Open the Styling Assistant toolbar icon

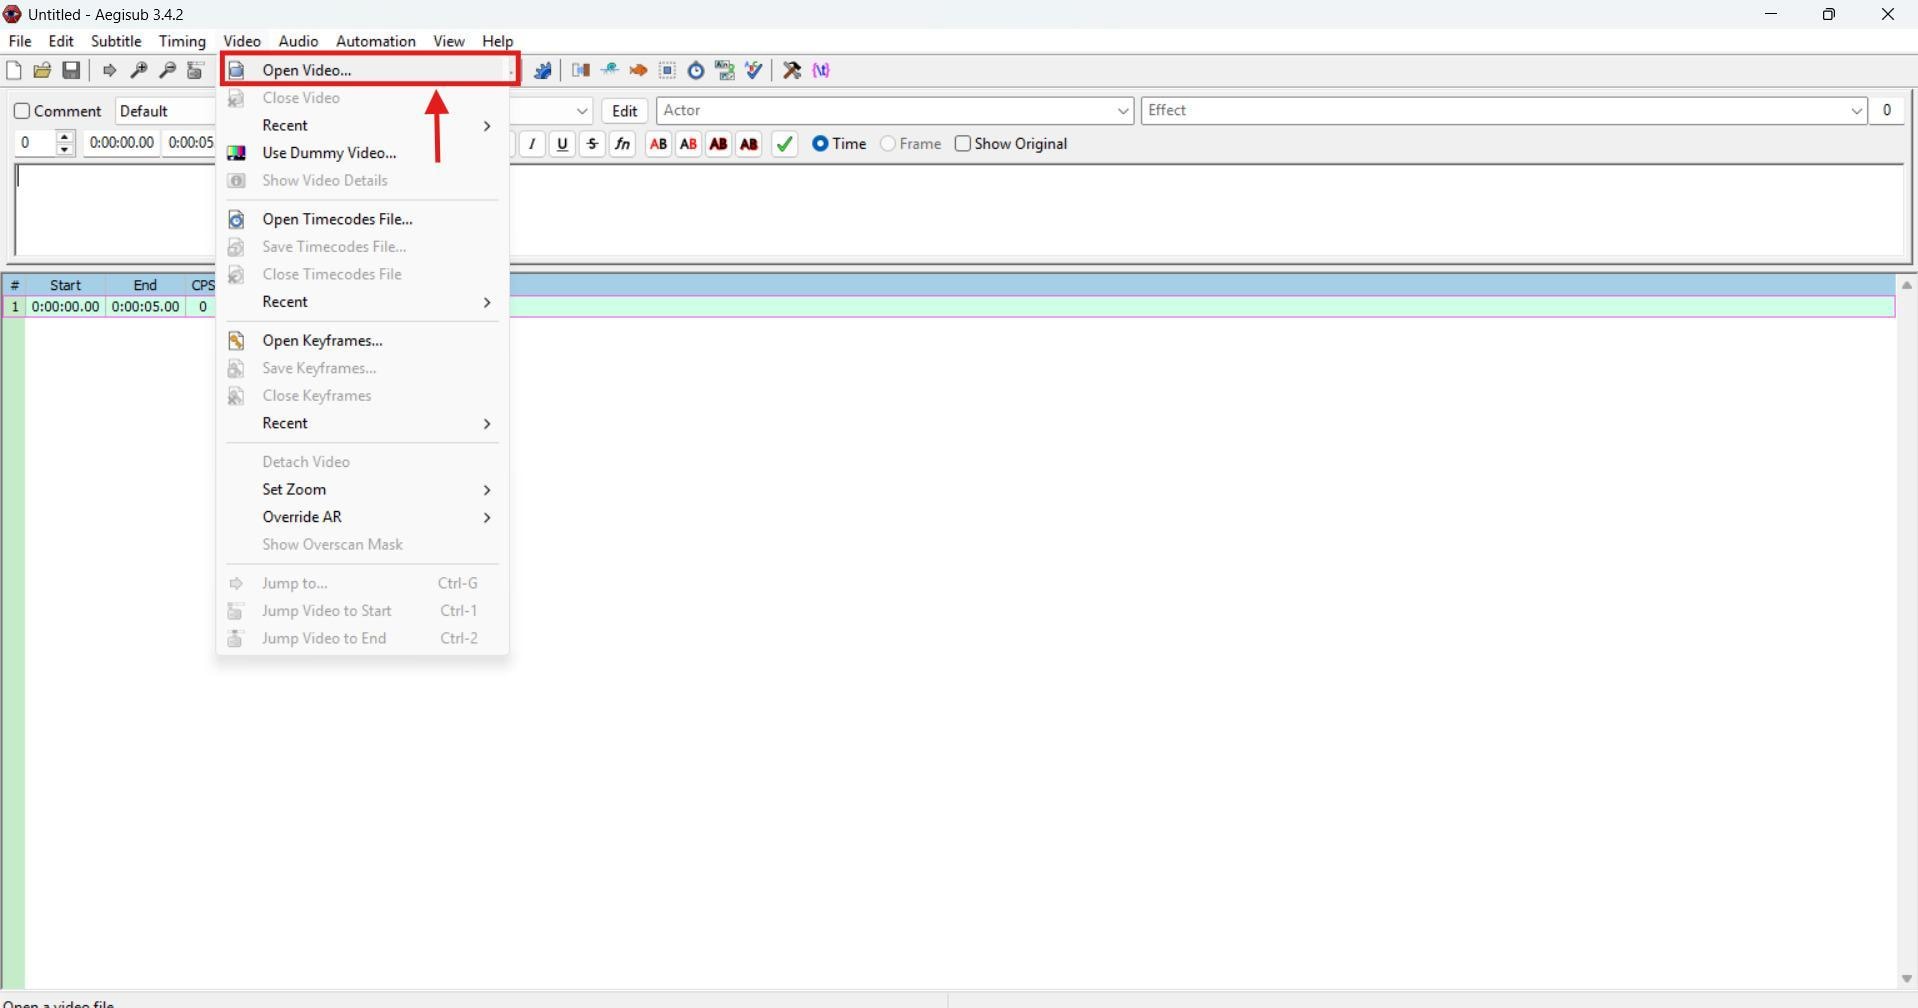coord(610,70)
